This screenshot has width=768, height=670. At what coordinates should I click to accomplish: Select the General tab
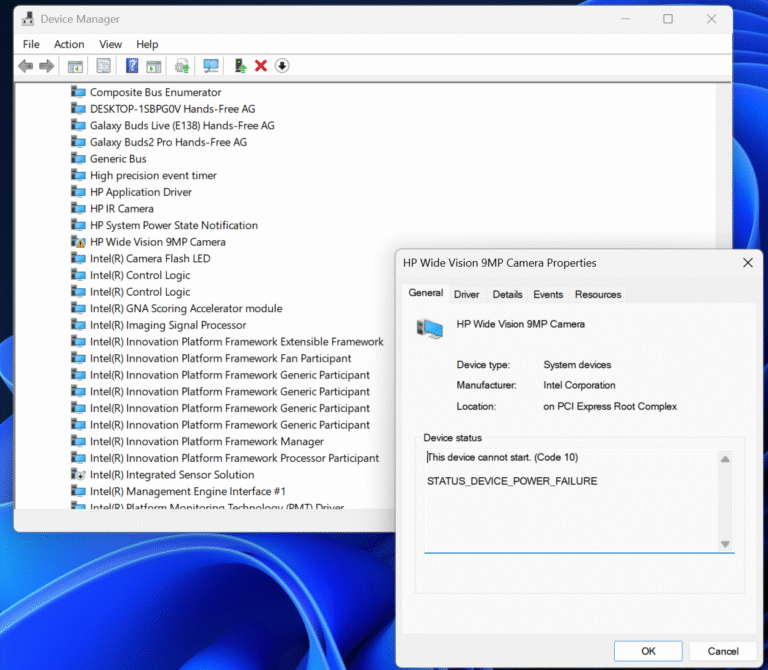pyautogui.click(x=426, y=293)
